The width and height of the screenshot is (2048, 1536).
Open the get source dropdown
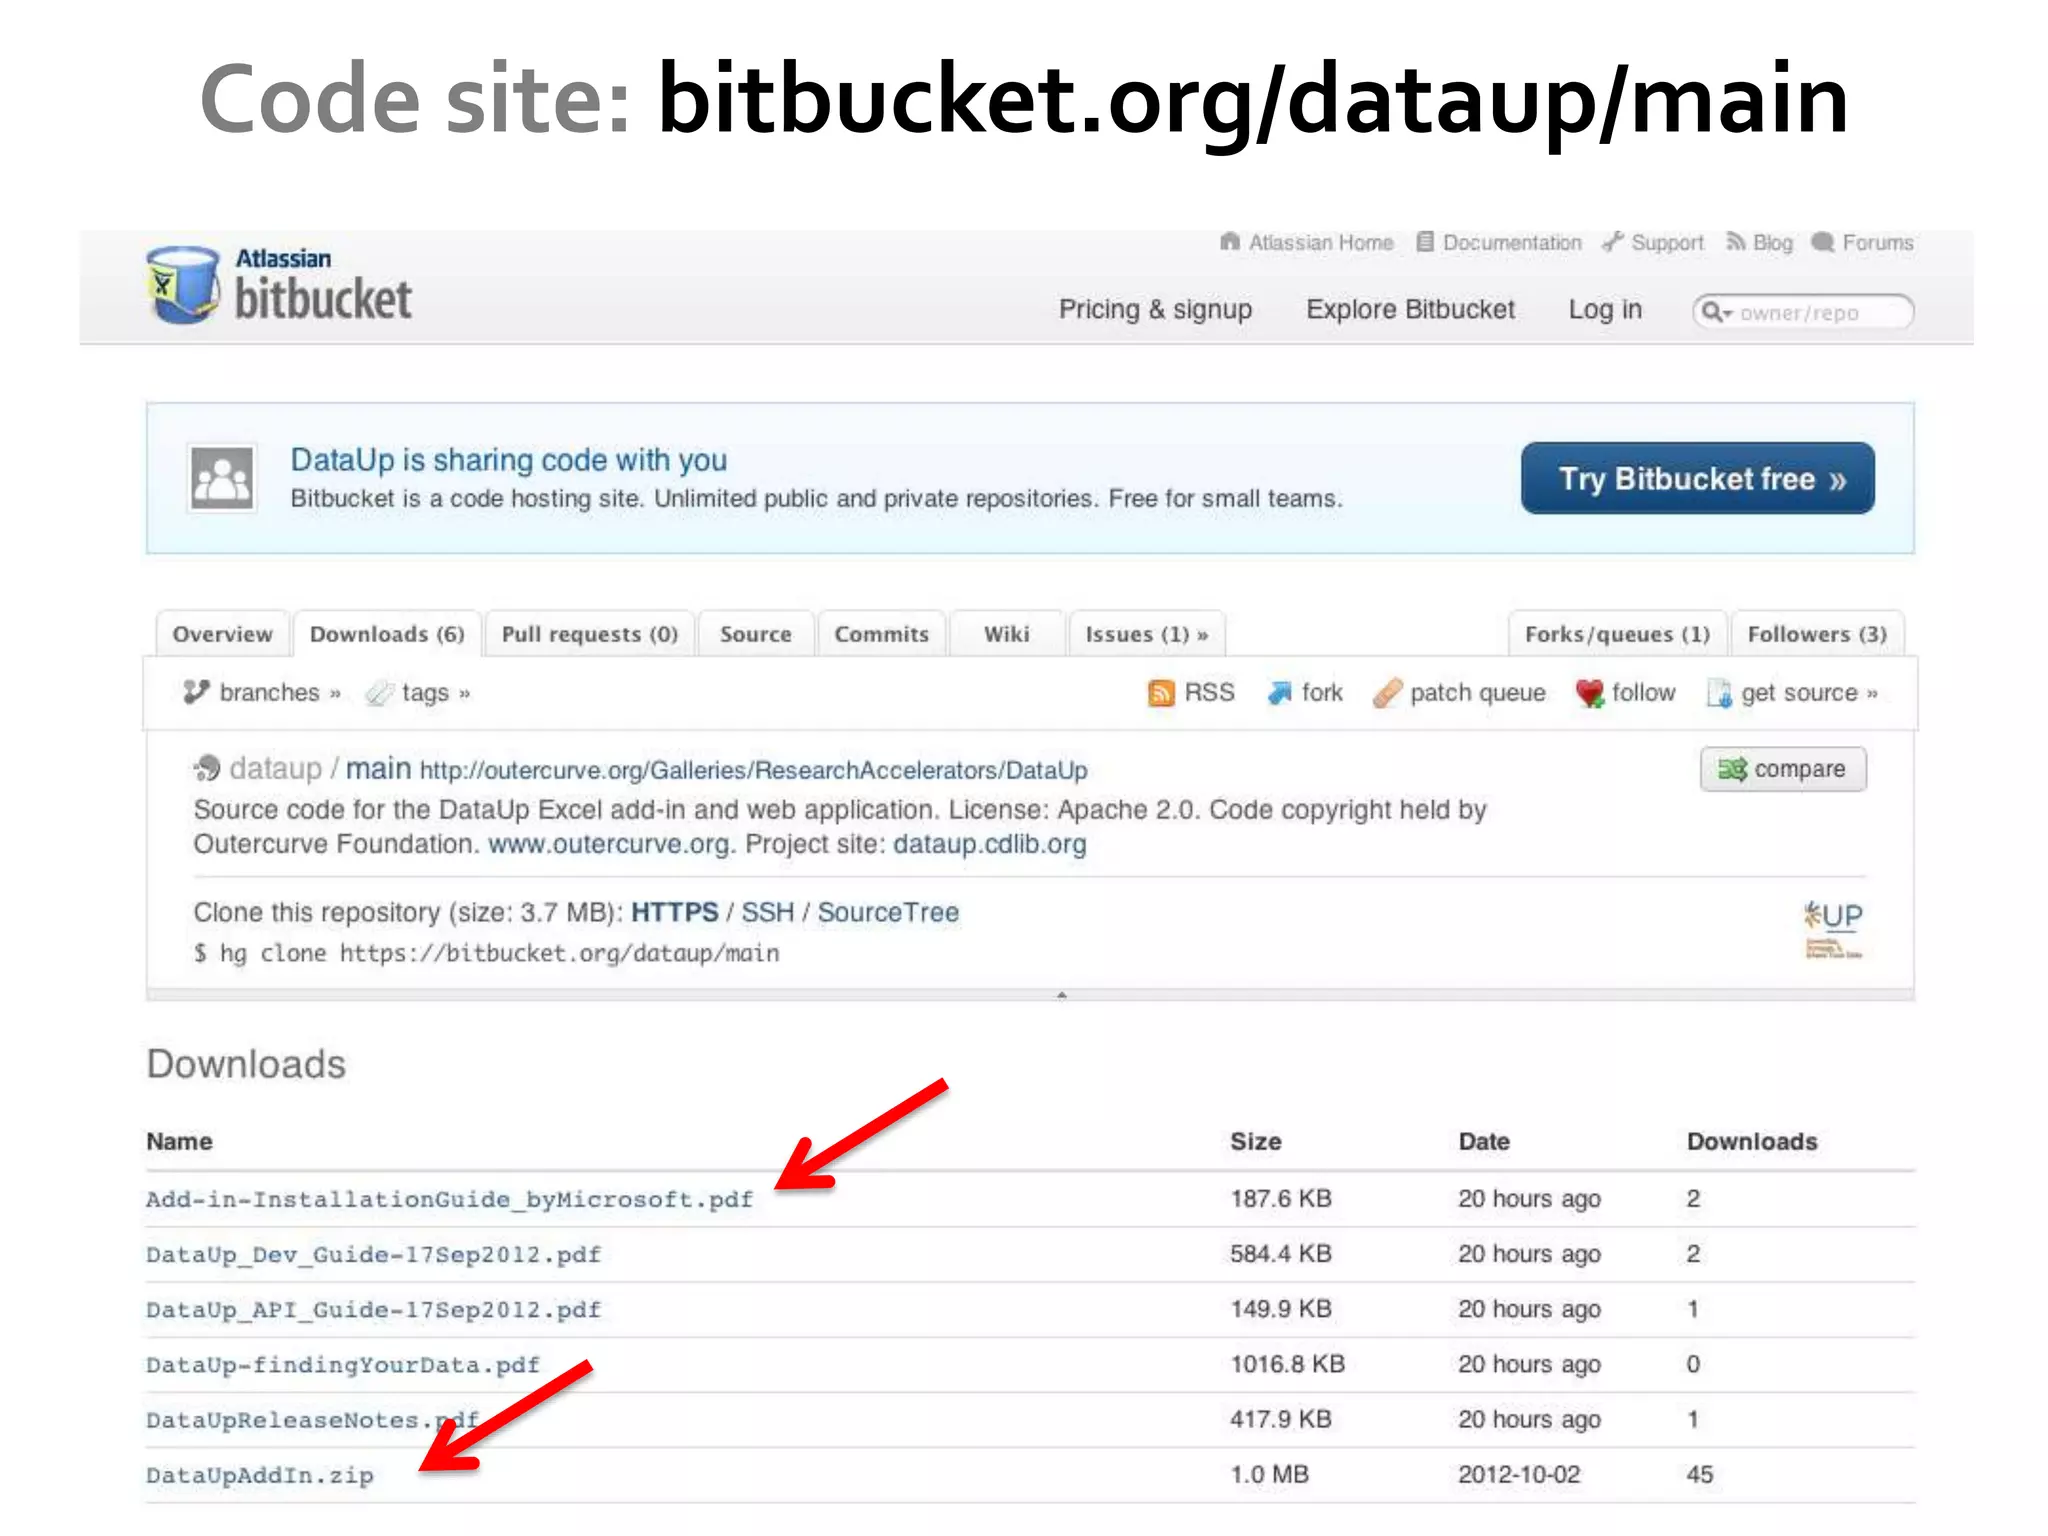point(1792,693)
